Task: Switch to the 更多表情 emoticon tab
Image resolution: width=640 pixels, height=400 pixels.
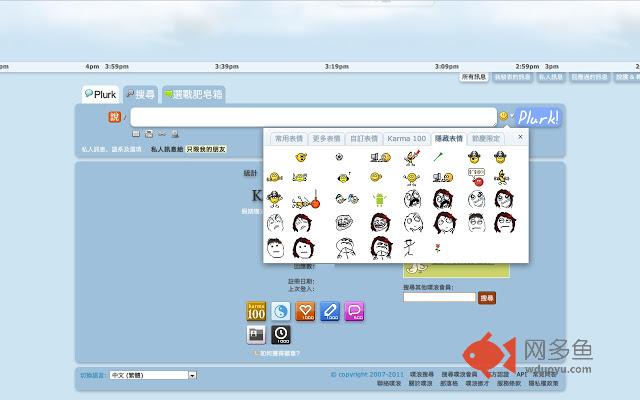Action: 326,139
